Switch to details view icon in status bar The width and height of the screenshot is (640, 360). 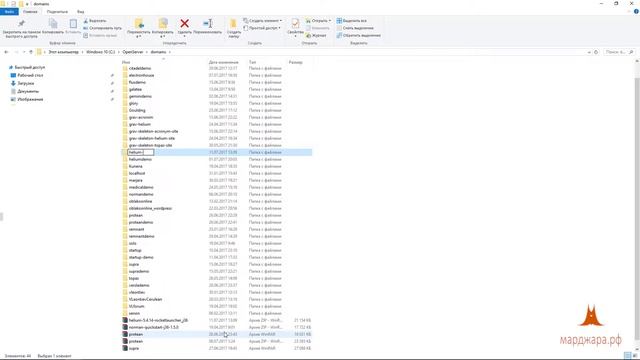628,356
